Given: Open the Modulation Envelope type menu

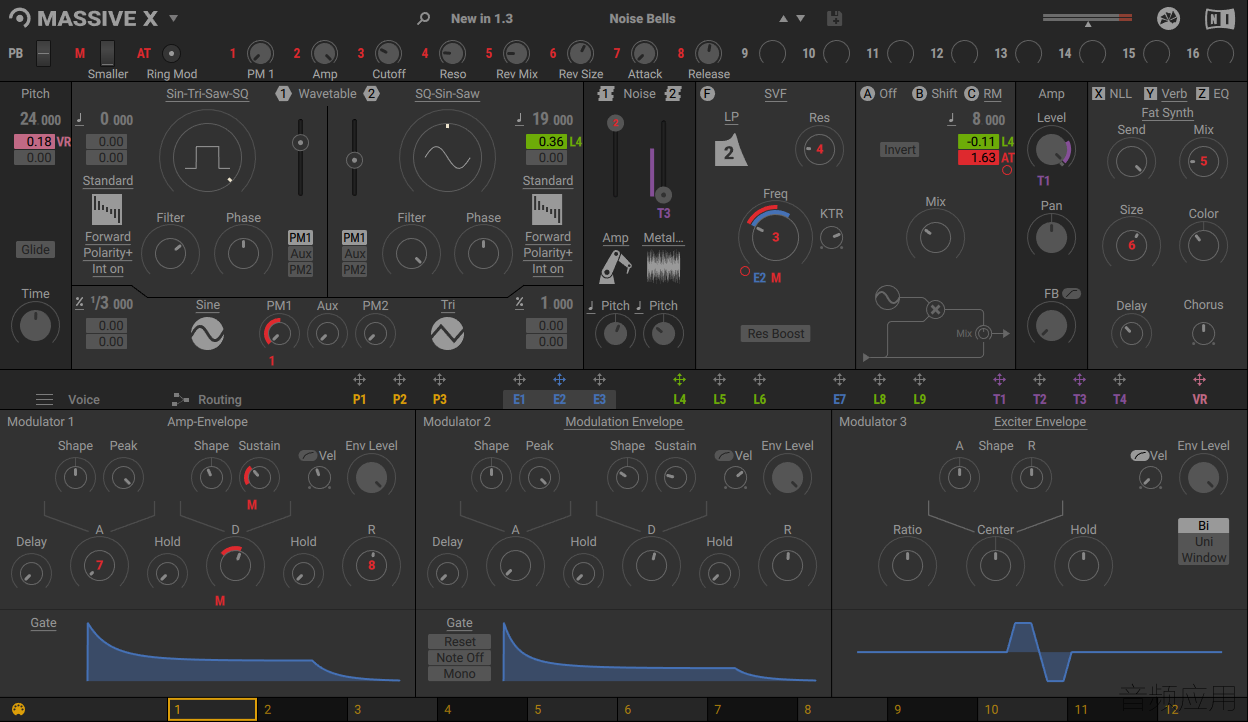Looking at the screenshot, I should click(624, 422).
